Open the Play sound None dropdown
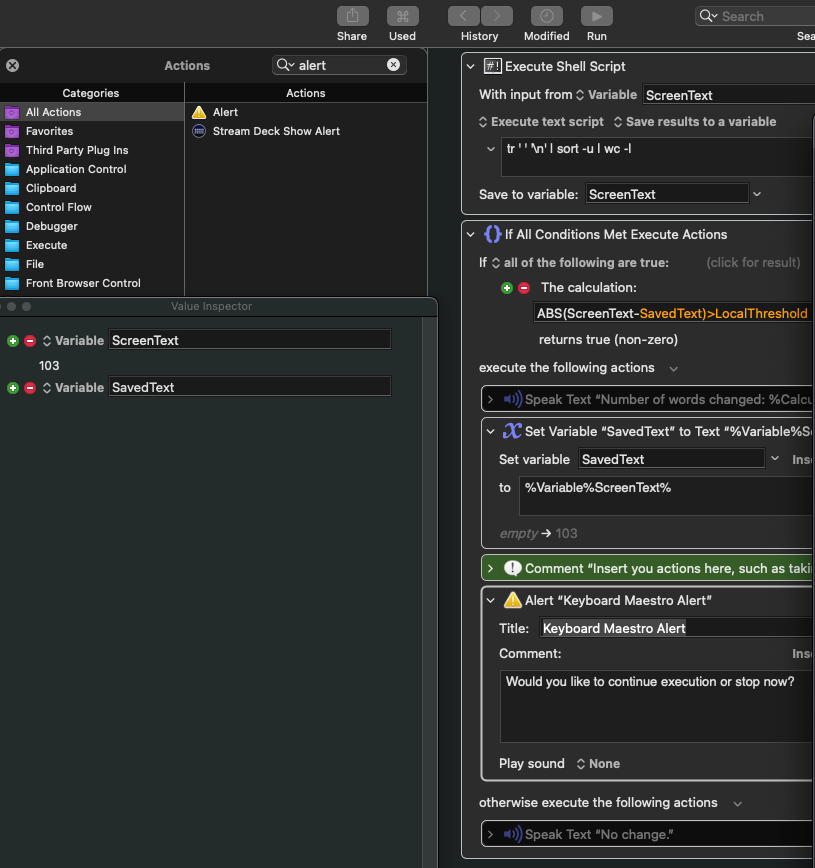Viewport: 815px width, 868px height. 598,764
